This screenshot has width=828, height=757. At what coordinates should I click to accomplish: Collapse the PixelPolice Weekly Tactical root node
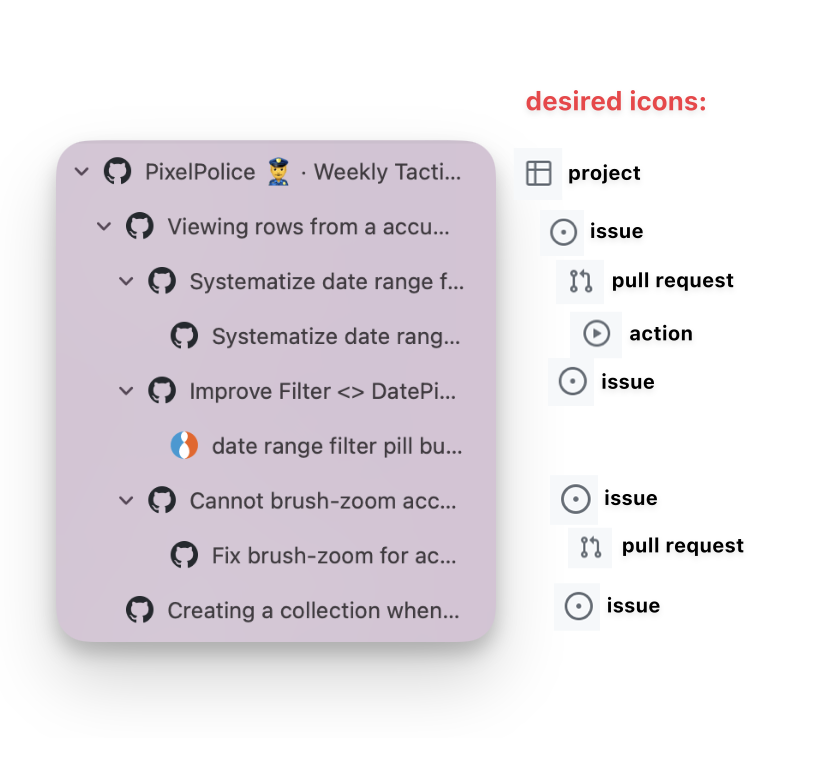point(81,171)
